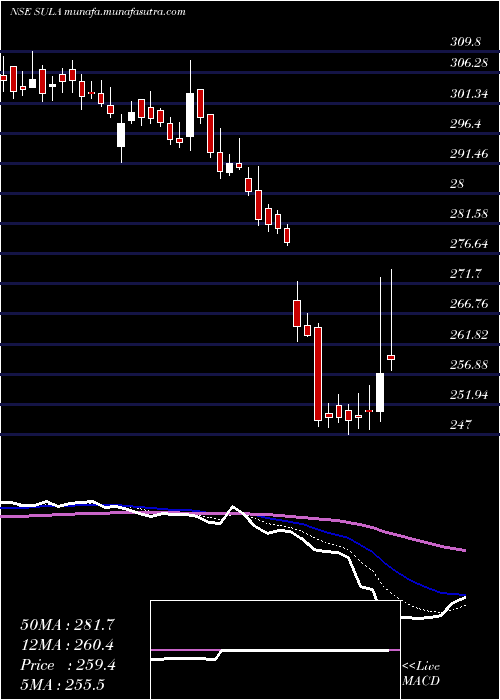Click the NSE SULA munafasutra.com title text
The width and height of the screenshot is (500, 700).
97,12
